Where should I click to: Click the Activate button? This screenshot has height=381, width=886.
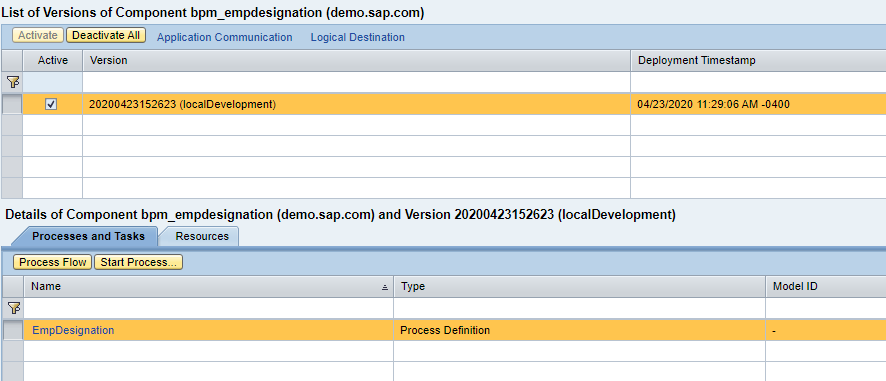[38, 35]
